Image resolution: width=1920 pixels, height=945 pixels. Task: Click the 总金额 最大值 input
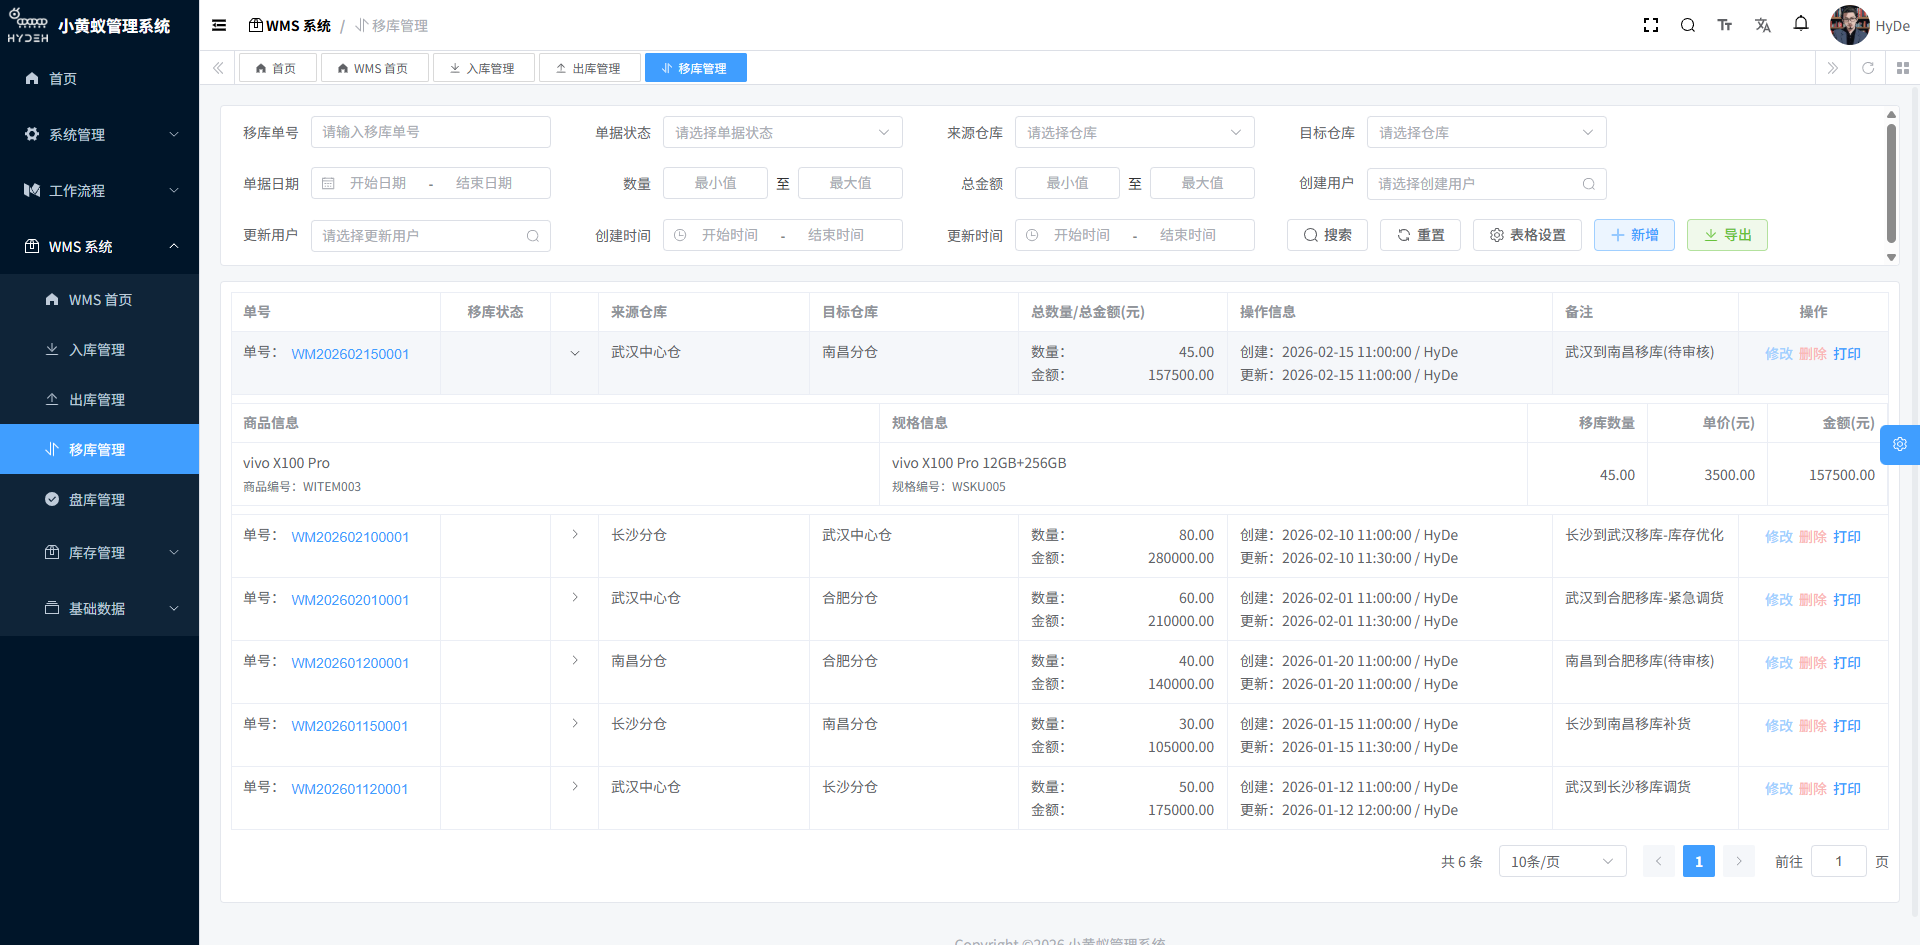1202,183
